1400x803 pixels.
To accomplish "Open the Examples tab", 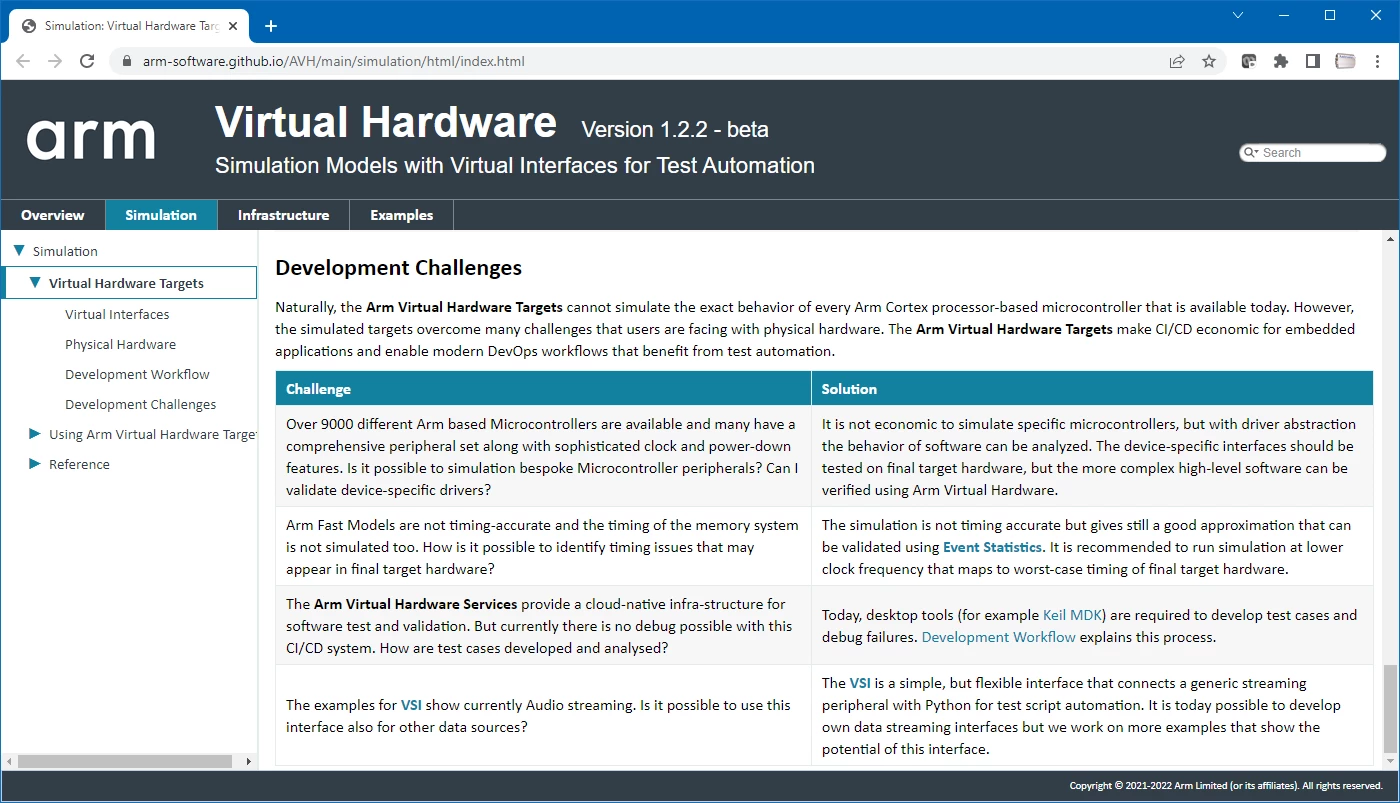I will [401, 215].
